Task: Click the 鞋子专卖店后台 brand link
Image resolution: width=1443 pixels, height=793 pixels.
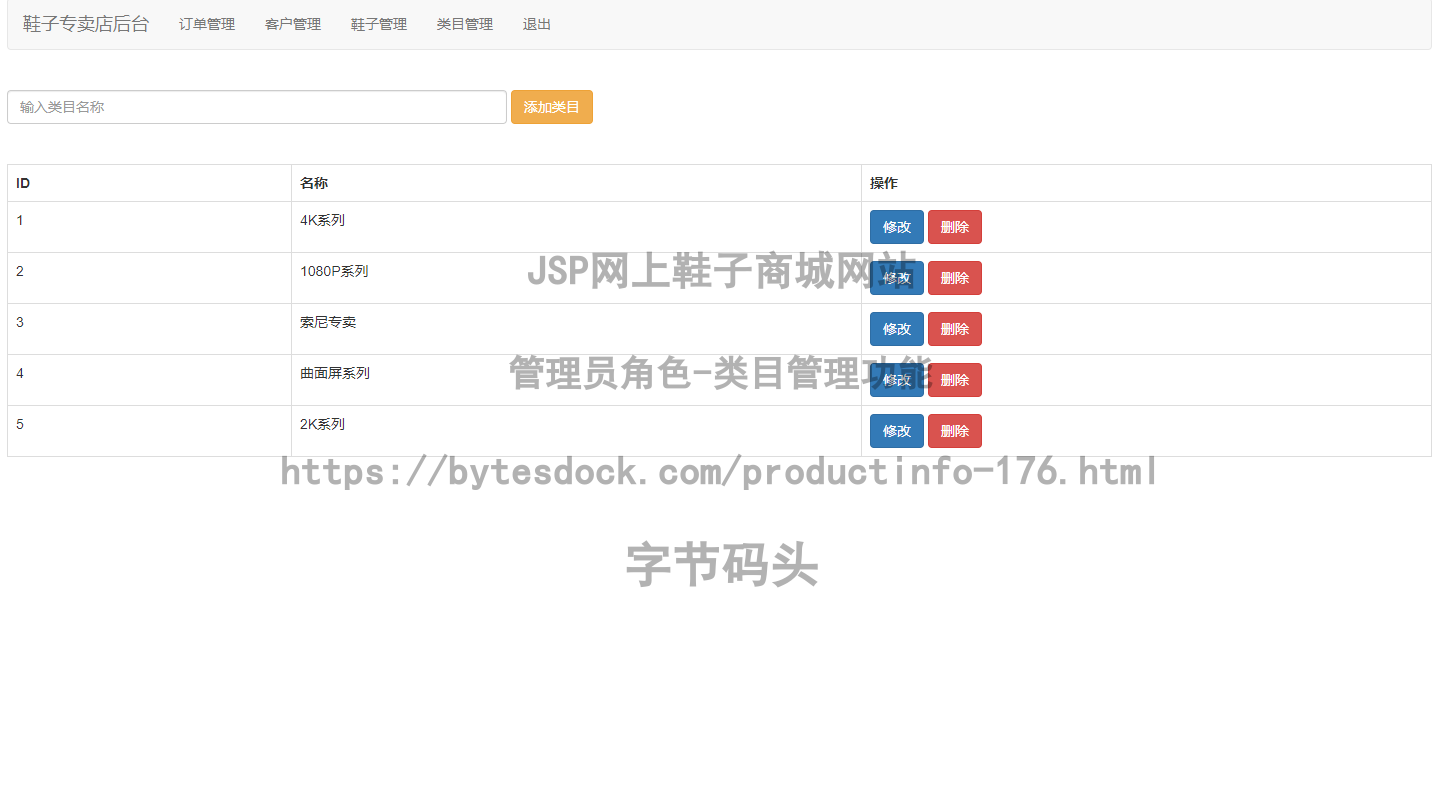Action: pyautogui.click(x=86, y=24)
